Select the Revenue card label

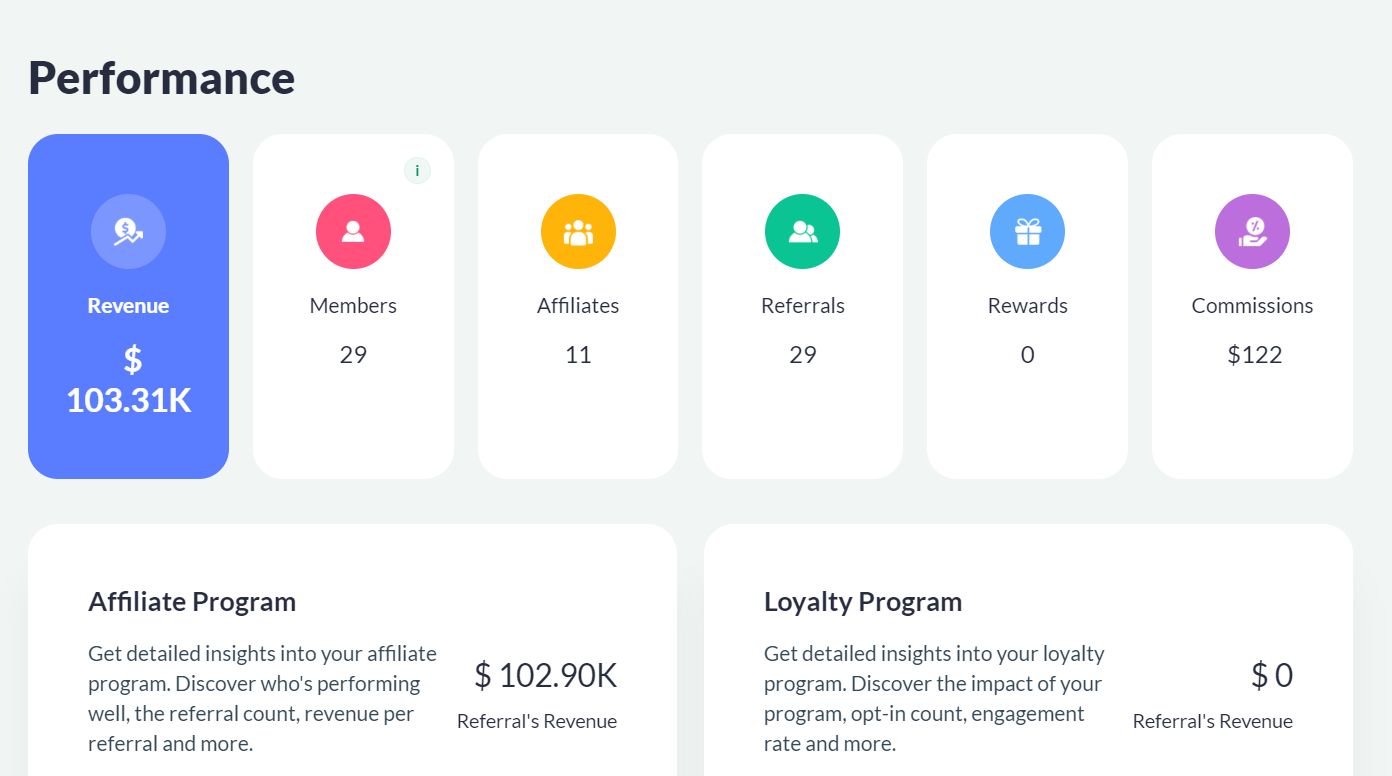tap(128, 306)
